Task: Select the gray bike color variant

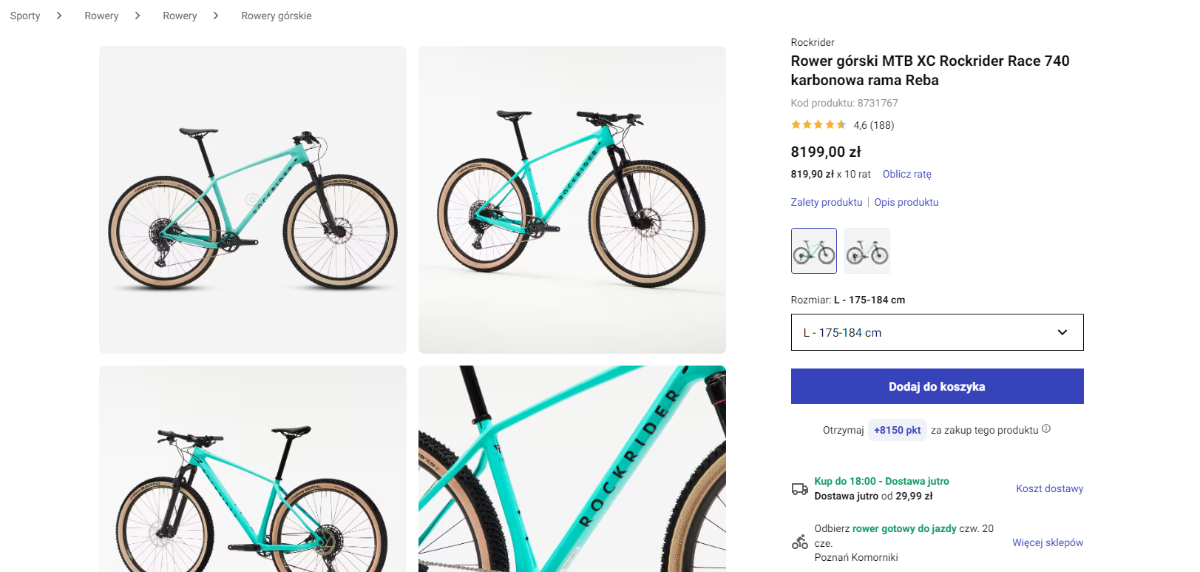Action: click(x=867, y=251)
